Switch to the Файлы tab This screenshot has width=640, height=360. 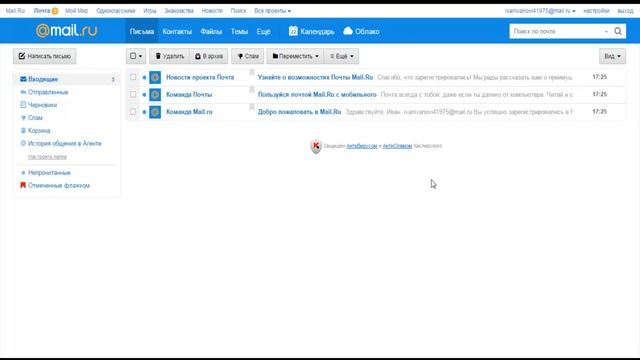pyautogui.click(x=211, y=31)
